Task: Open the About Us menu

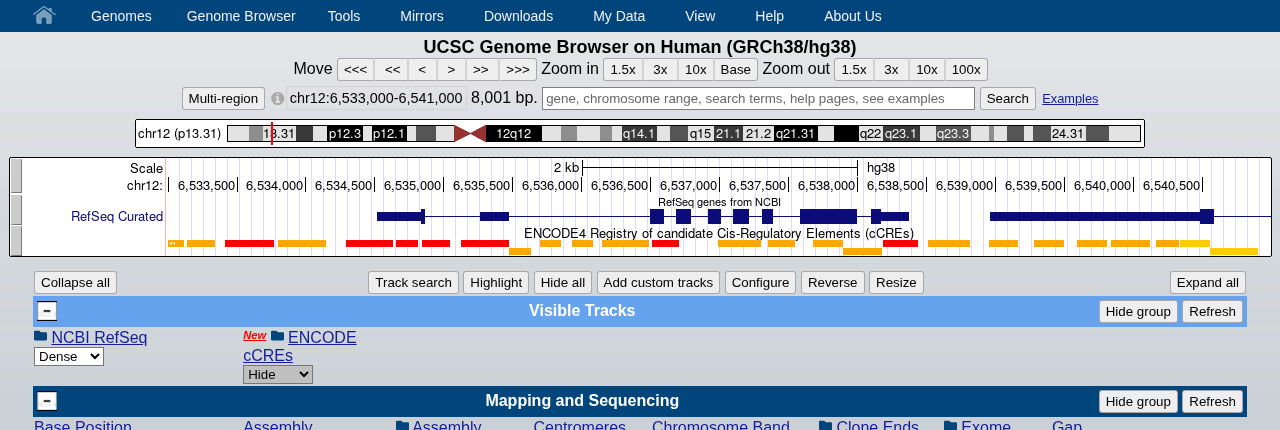Action: click(x=853, y=16)
